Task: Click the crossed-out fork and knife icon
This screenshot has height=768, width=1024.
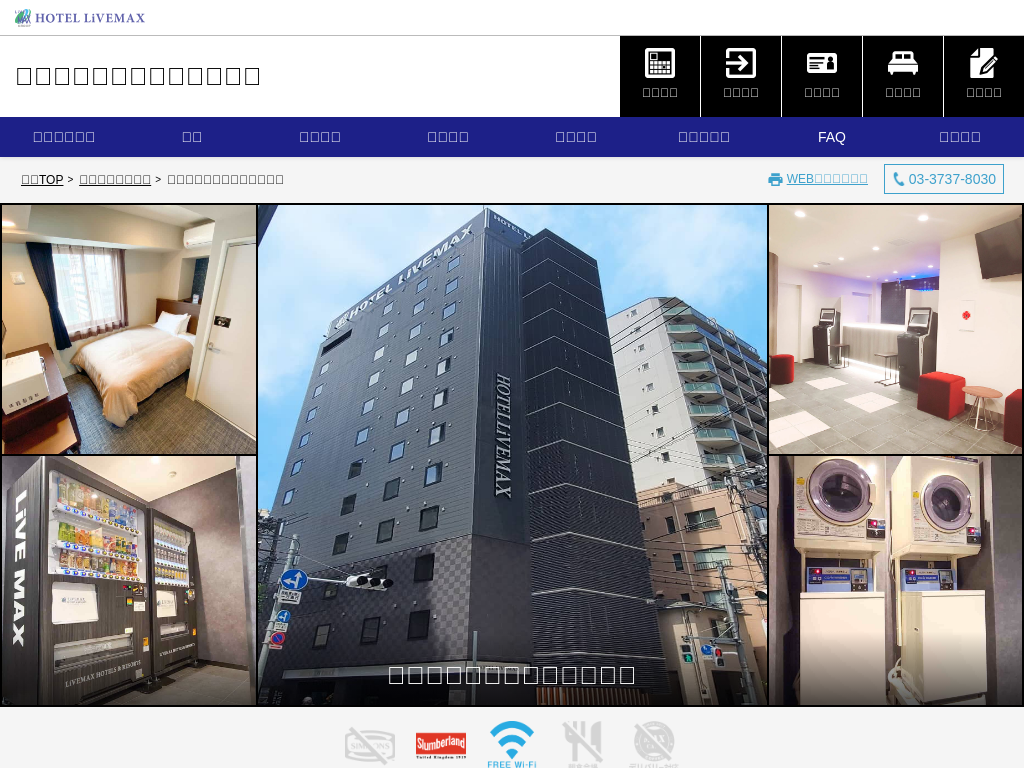Action: coord(582,744)
